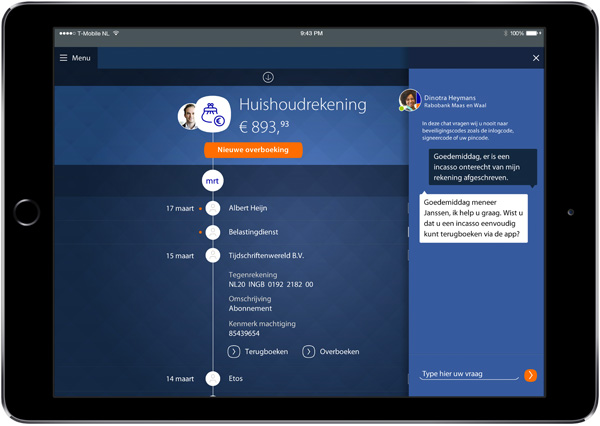Image resolution: width=600 pixels, height=426 pixels.
Task: Click the Terugboeken arrow icon
Action: pyautogui.click(x=234, y=352)
